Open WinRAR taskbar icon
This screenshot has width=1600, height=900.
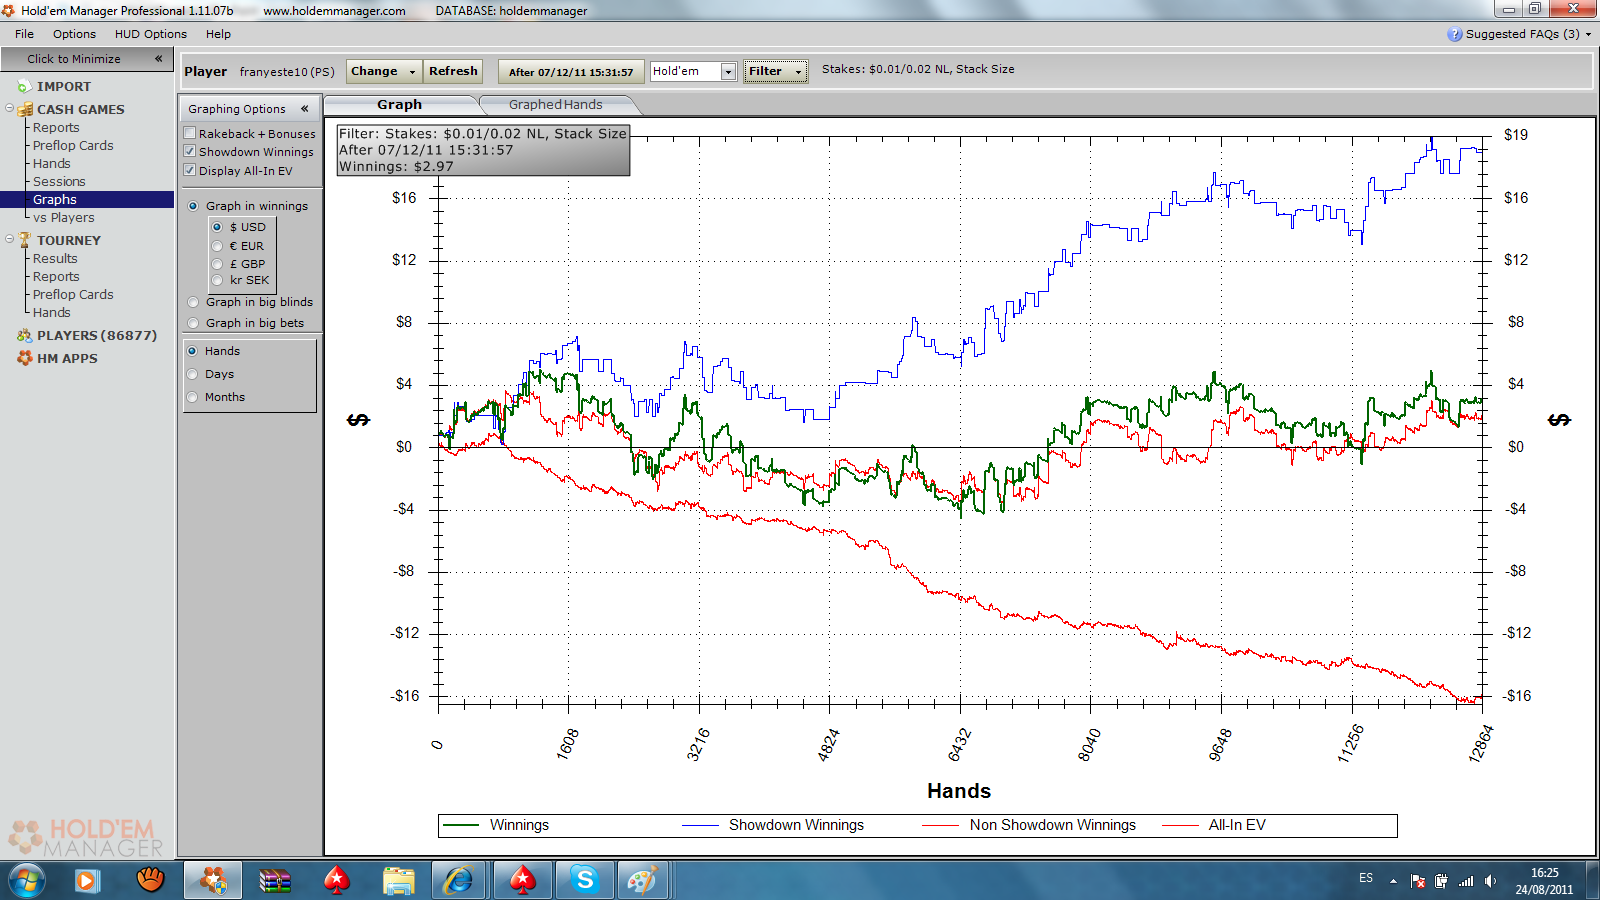pyautogui.click(x=274, y=881)
